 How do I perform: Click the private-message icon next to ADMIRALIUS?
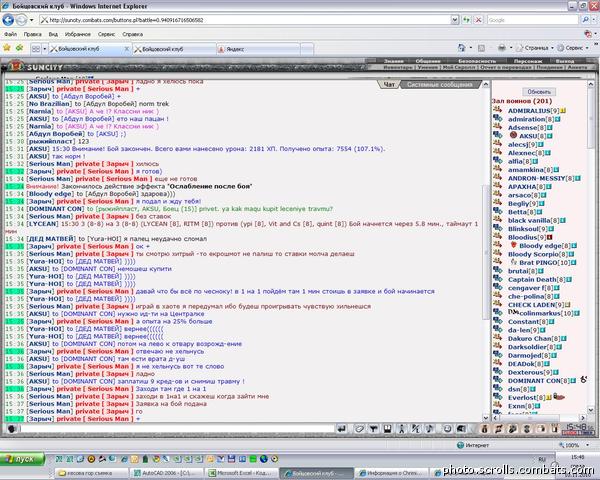point(497,110)
